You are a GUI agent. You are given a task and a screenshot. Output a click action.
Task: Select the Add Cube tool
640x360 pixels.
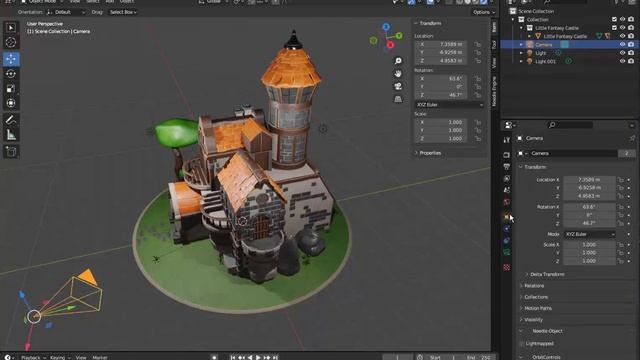(11, 151)
